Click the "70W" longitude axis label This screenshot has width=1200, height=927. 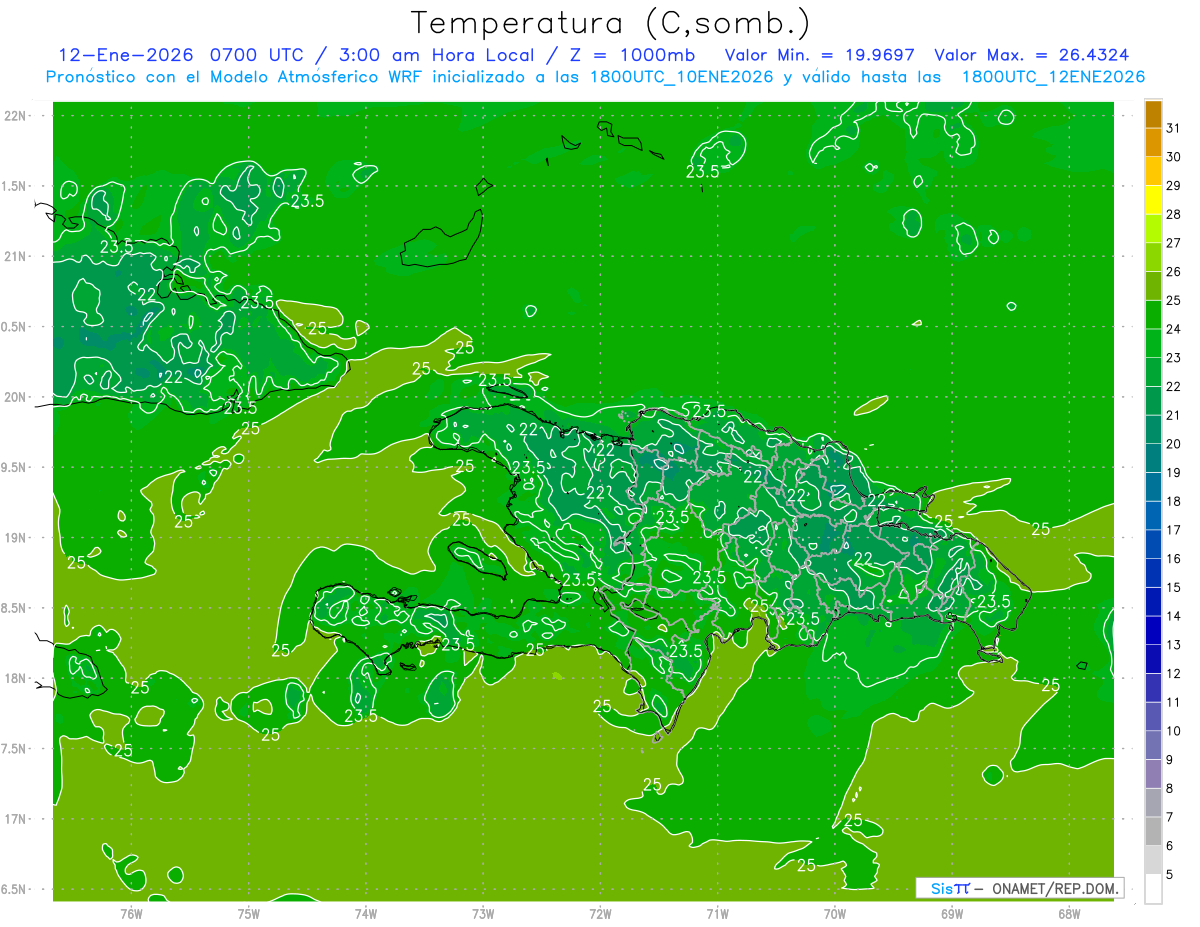pos(835,914)
